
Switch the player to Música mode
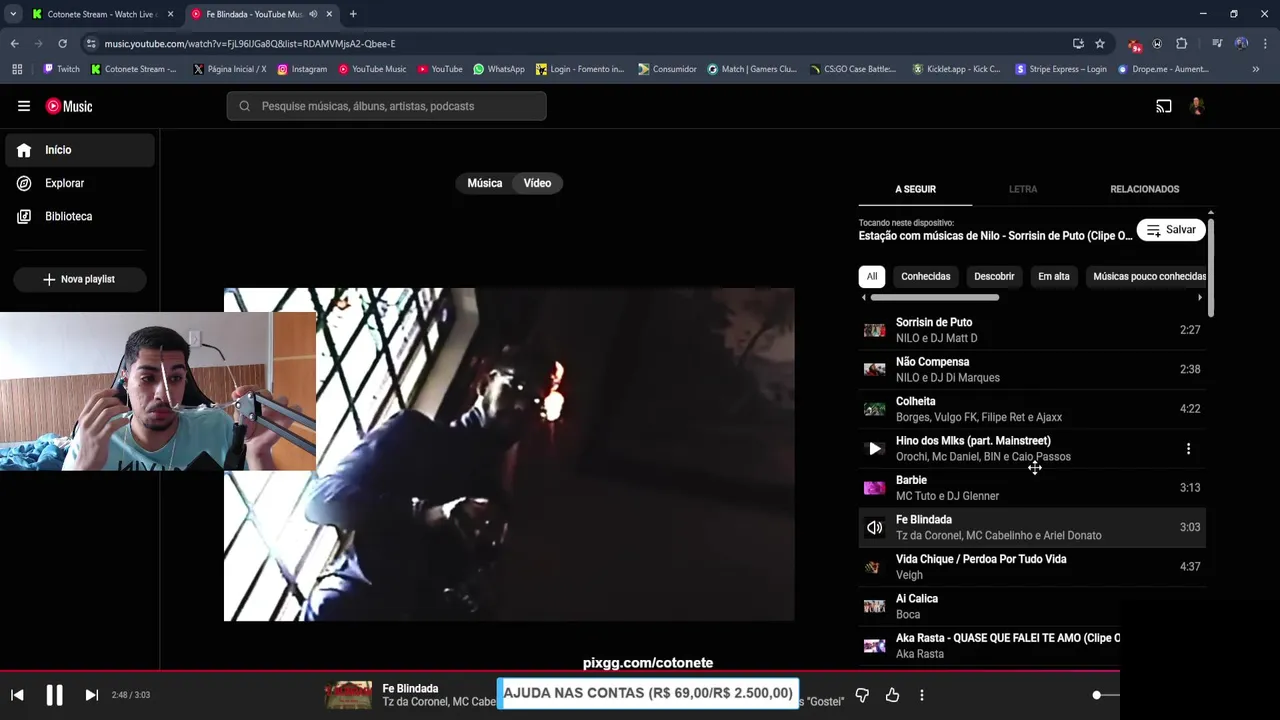(485, 183)
